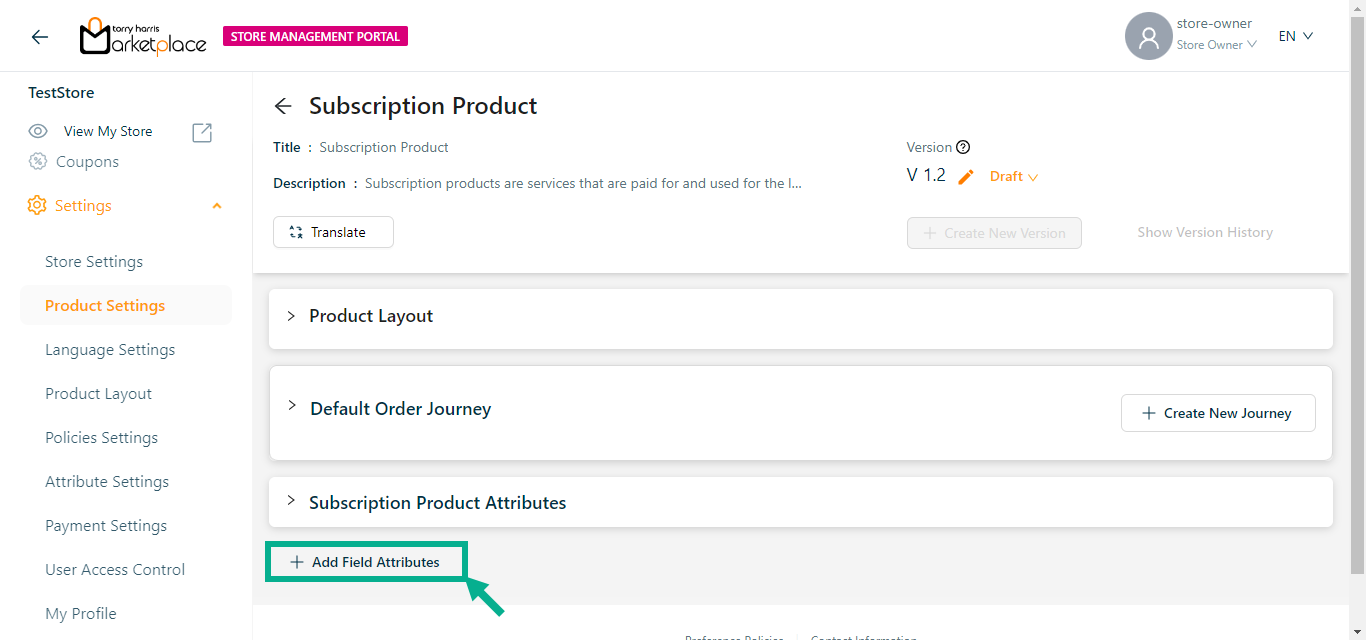Image resolution: width=1366 pixels, height=640 pixels.
Task: Click the version help question mark icon
Action: tap(963, 147)
